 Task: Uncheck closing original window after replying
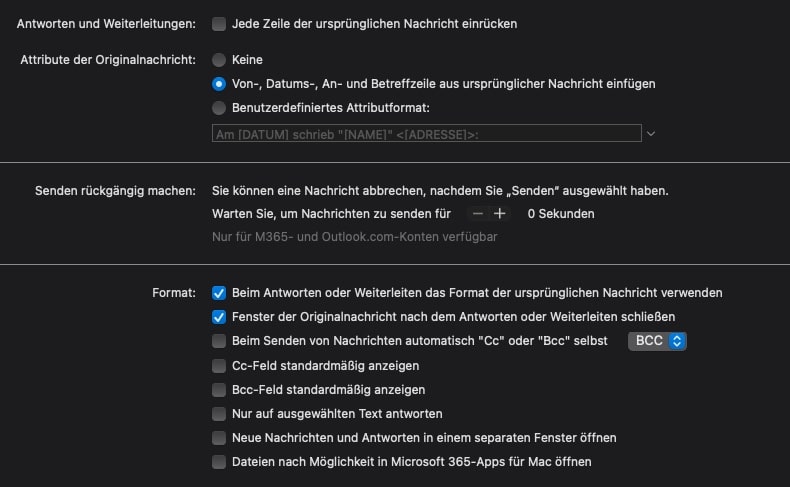coord(219,317)
